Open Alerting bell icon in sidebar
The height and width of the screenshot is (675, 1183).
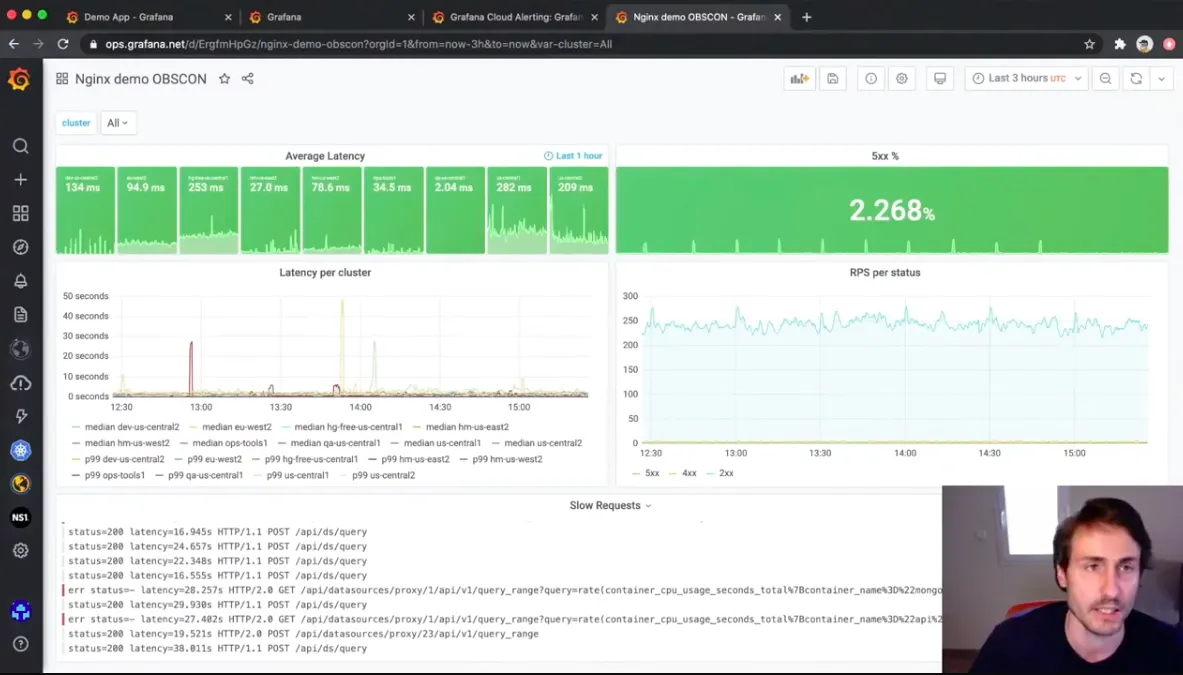click(x=20, y=281)
